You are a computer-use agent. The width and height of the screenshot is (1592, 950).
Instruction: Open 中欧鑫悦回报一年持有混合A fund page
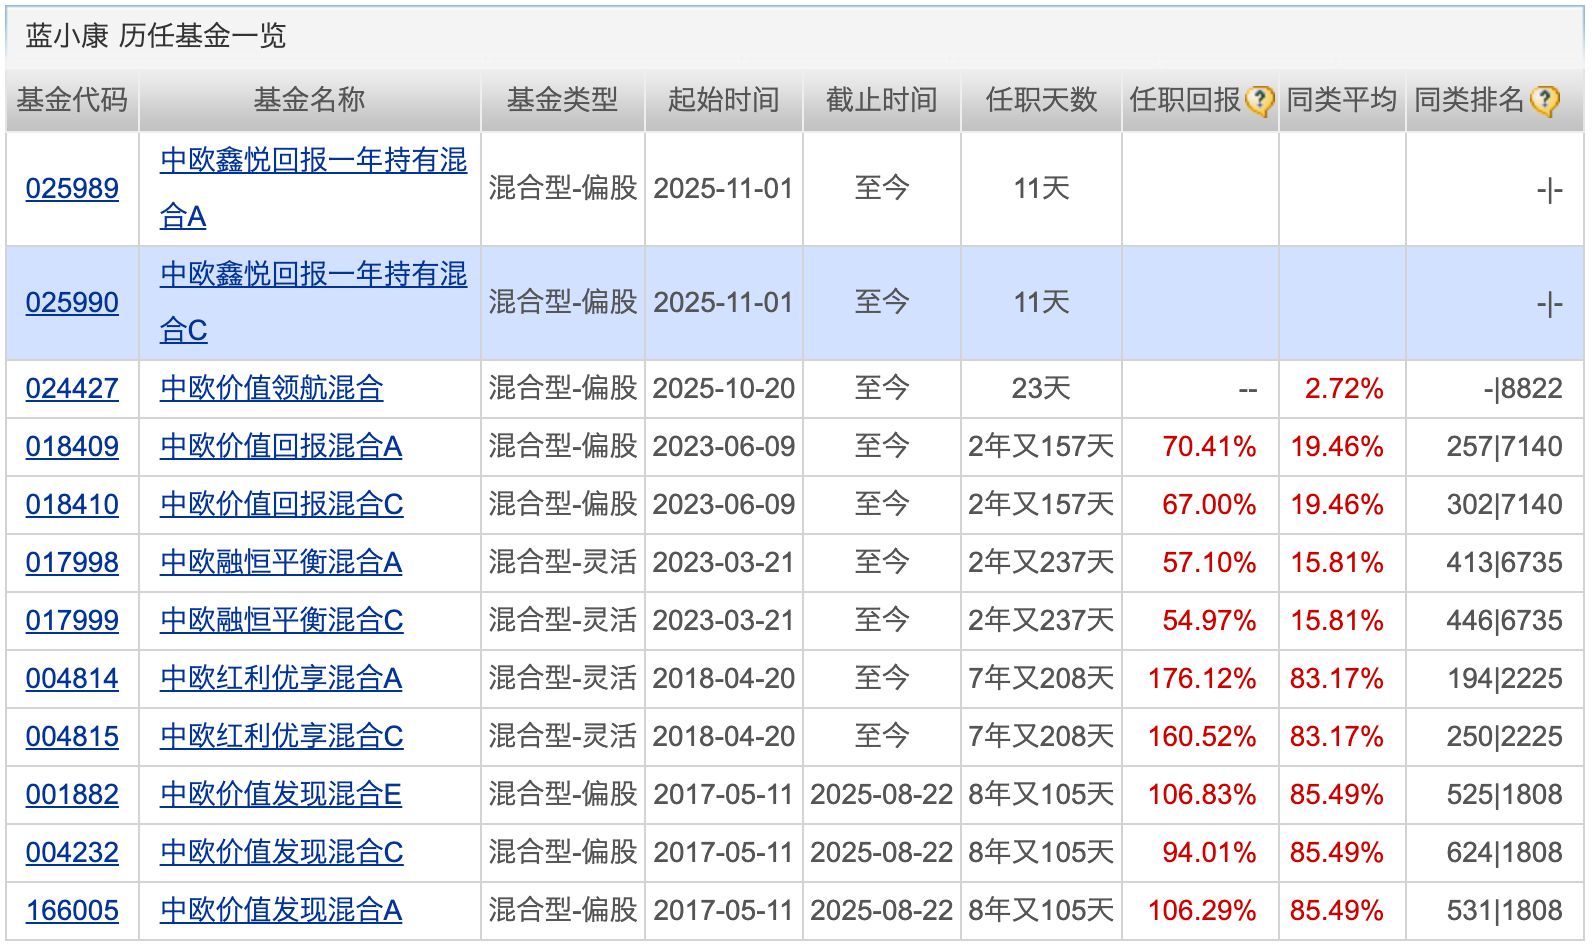(x=312, y=161)
